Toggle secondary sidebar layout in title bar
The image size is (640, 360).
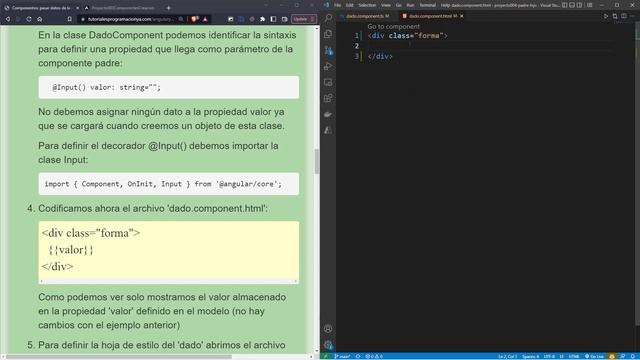click(x=579, y=5)
